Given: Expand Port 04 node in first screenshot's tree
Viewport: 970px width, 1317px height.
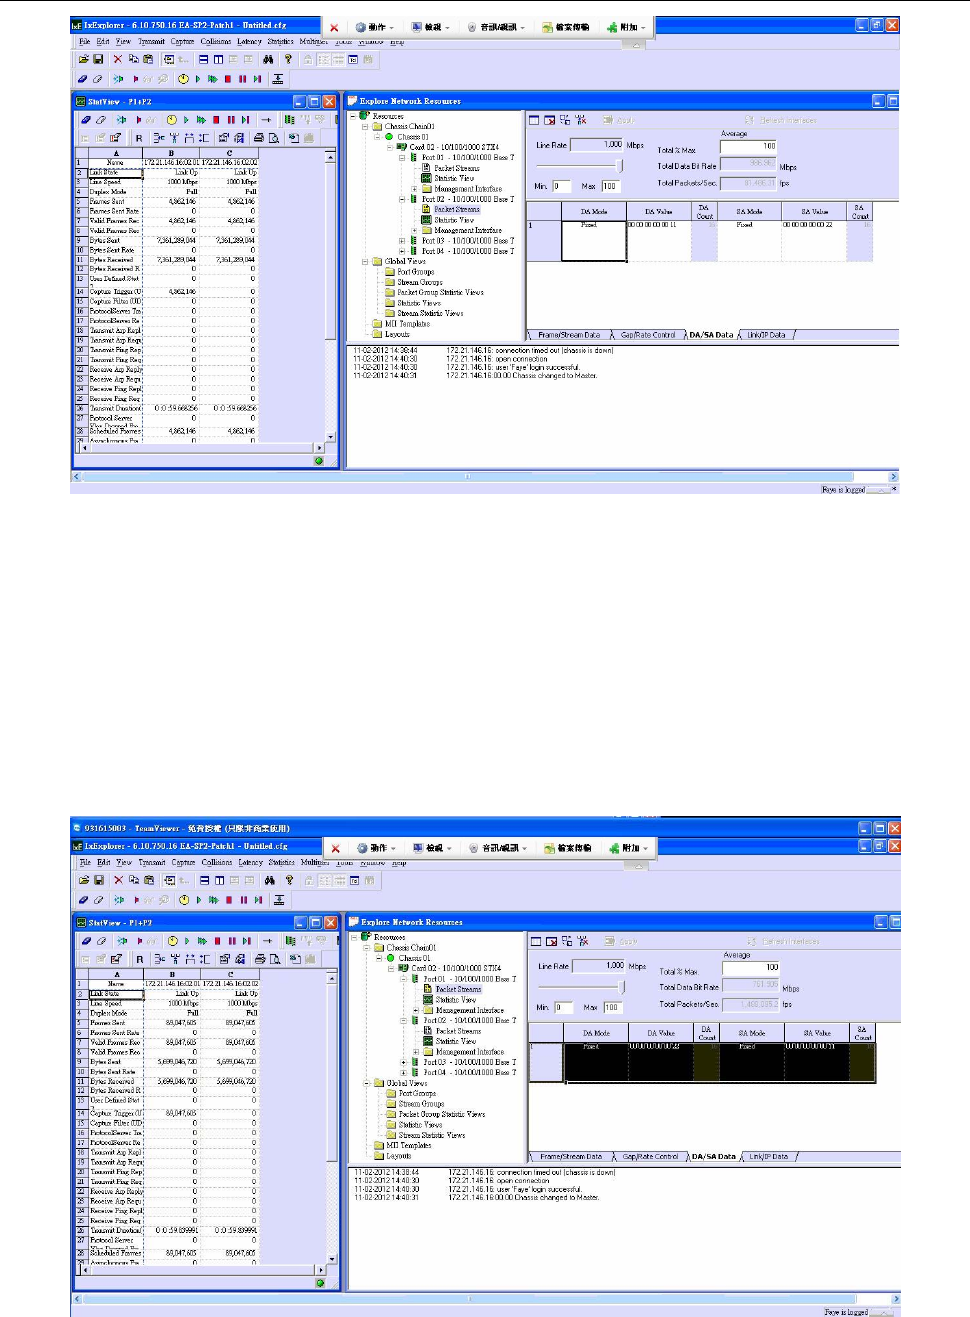Looking at the screenshot, I should (x=402, y=251).
